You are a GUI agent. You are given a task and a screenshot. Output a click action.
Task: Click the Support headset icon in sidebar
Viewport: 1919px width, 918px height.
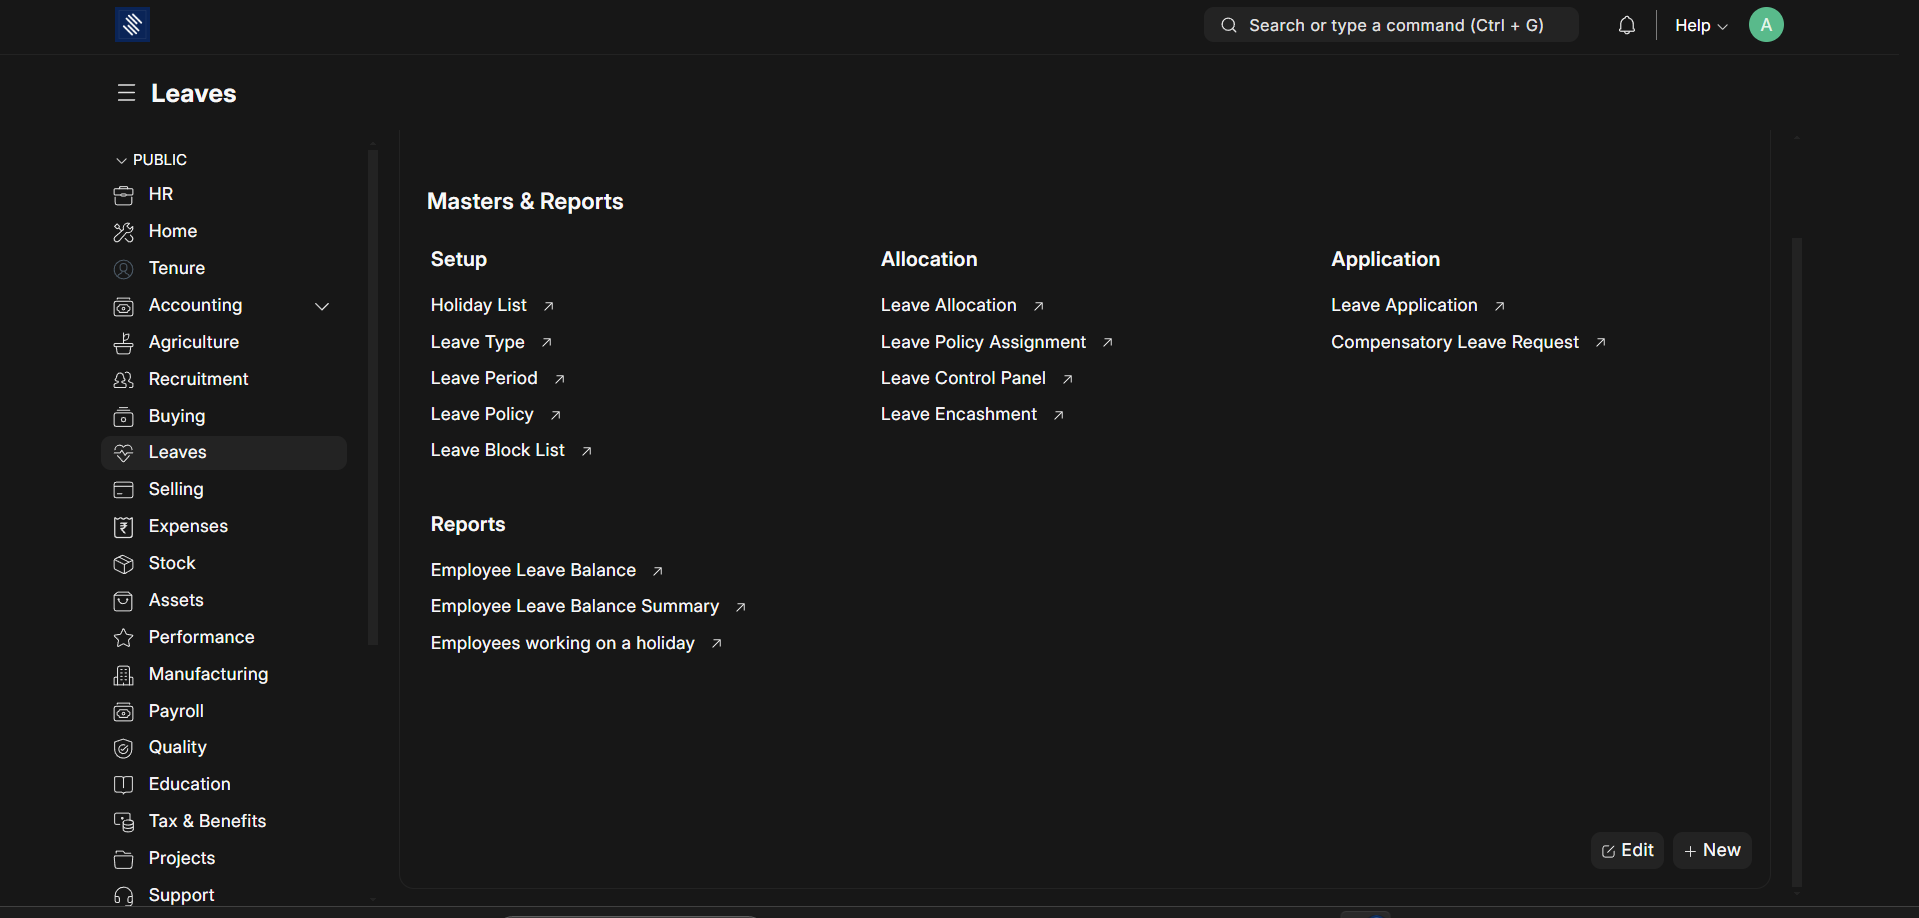point(124,896)
